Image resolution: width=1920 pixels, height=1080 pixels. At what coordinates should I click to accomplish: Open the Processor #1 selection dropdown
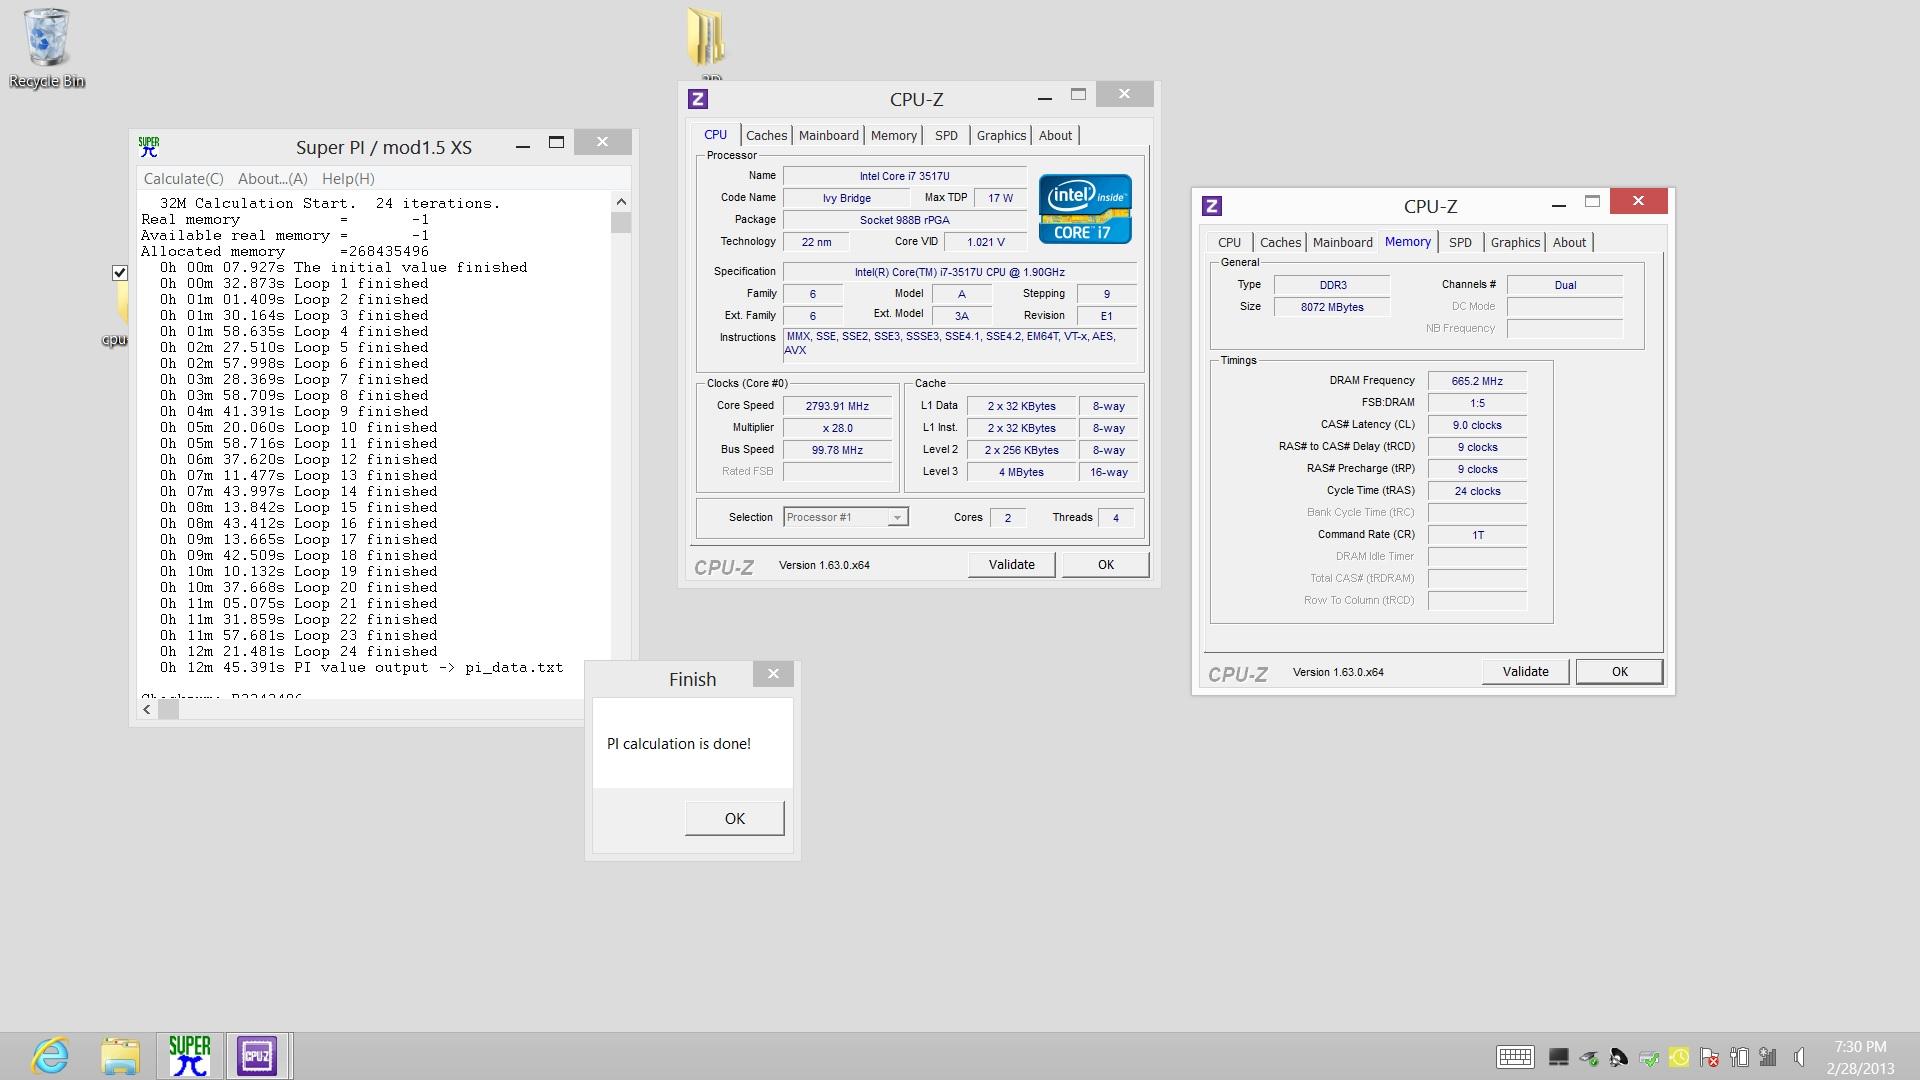pyautogui.click(x=845, y=517)
